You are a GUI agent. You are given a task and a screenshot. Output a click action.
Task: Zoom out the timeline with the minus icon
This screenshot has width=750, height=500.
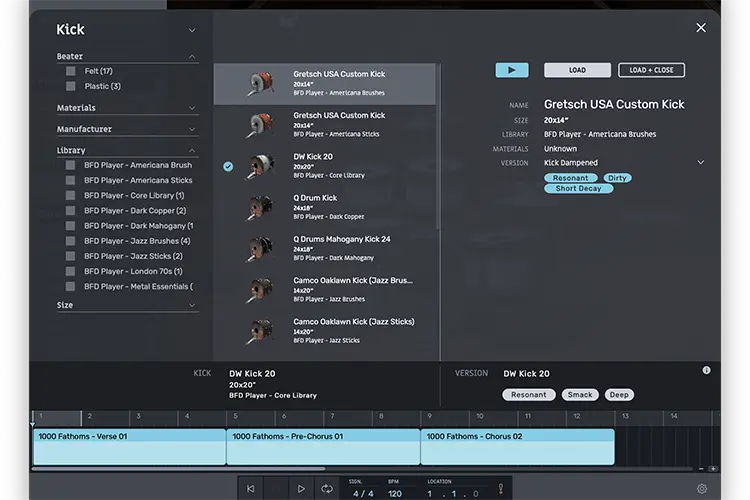tap(701, 469)
